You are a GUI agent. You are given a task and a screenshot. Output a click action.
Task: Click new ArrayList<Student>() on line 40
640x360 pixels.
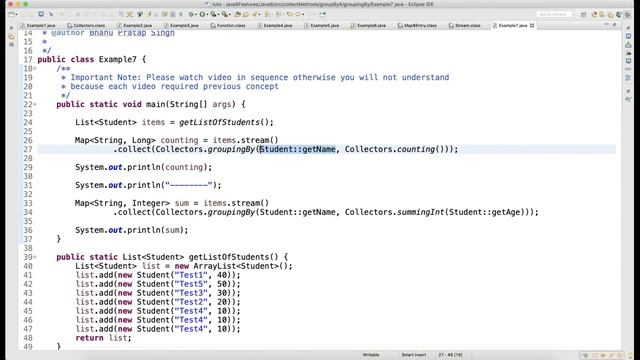pyautogui.click(x=231, y=266)
